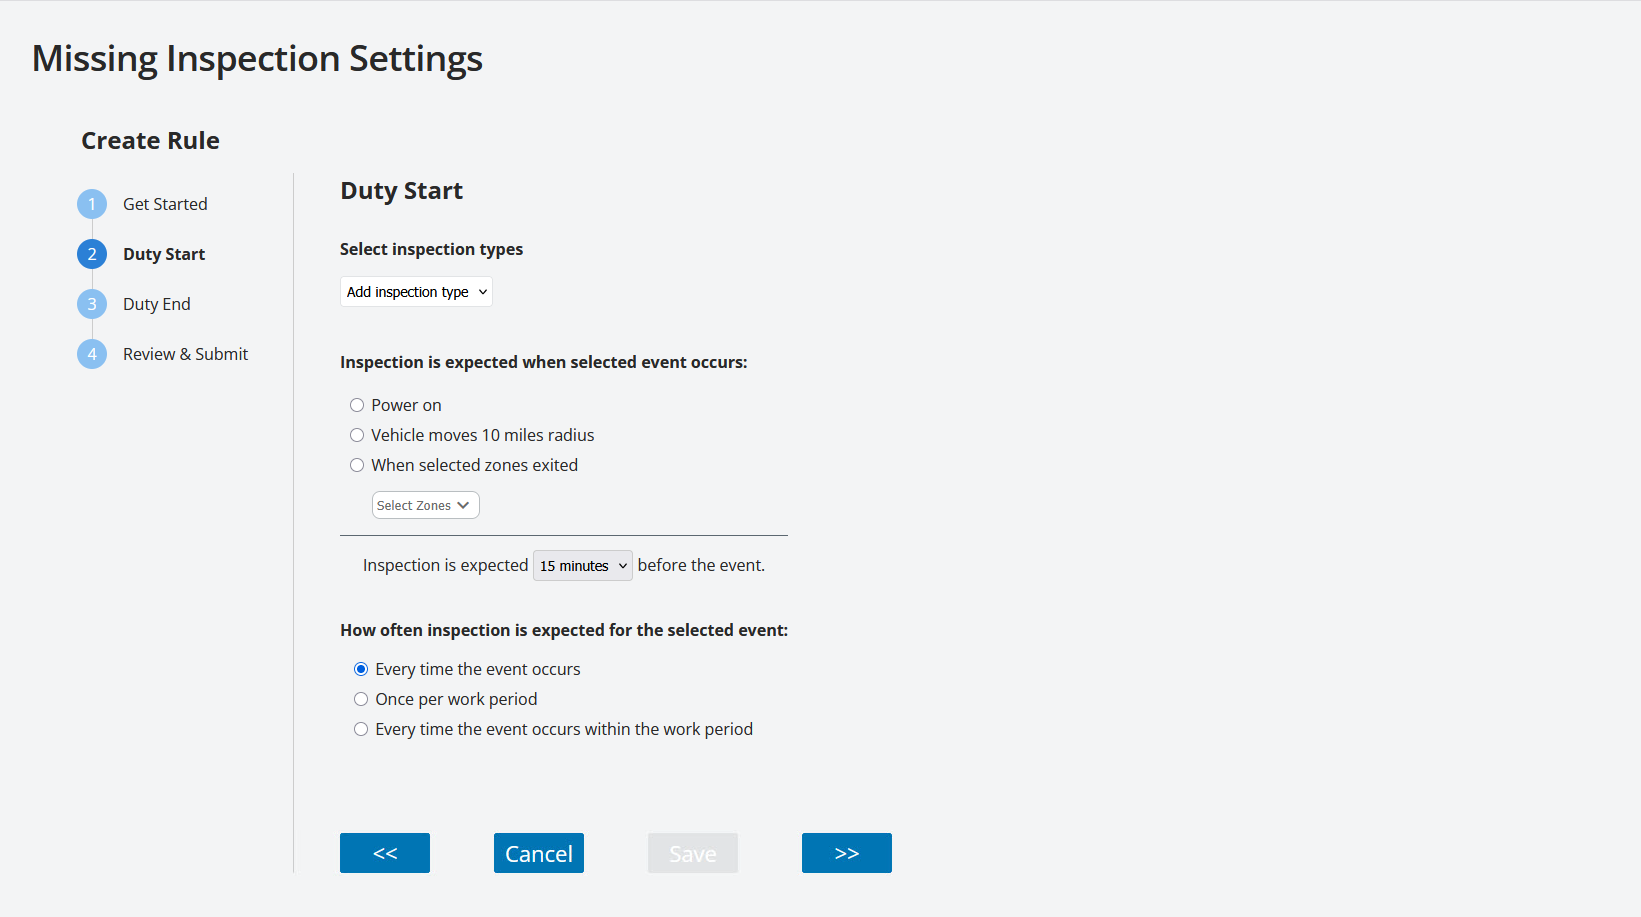The width and height of the screenshot is (1641, 917).
Task: Choose When selected zones exited option
Action: pyautogui.click(x=357, y=465)
